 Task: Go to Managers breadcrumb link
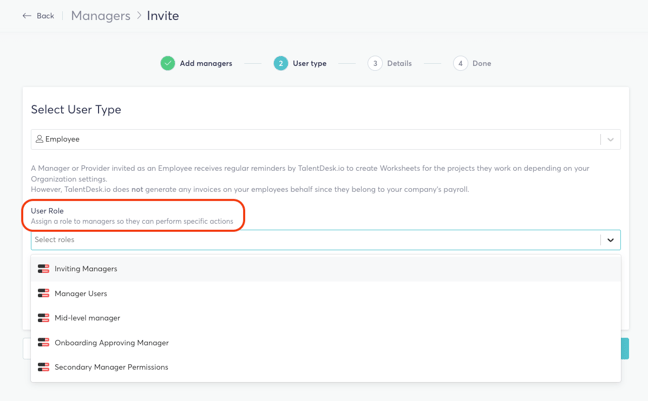[x=100, y=16]
